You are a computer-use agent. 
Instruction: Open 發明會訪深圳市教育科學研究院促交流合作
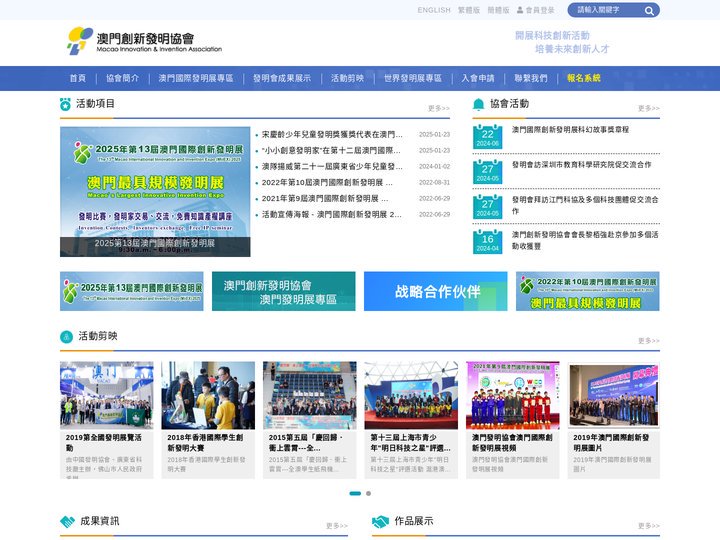click(x=581, y=165)
